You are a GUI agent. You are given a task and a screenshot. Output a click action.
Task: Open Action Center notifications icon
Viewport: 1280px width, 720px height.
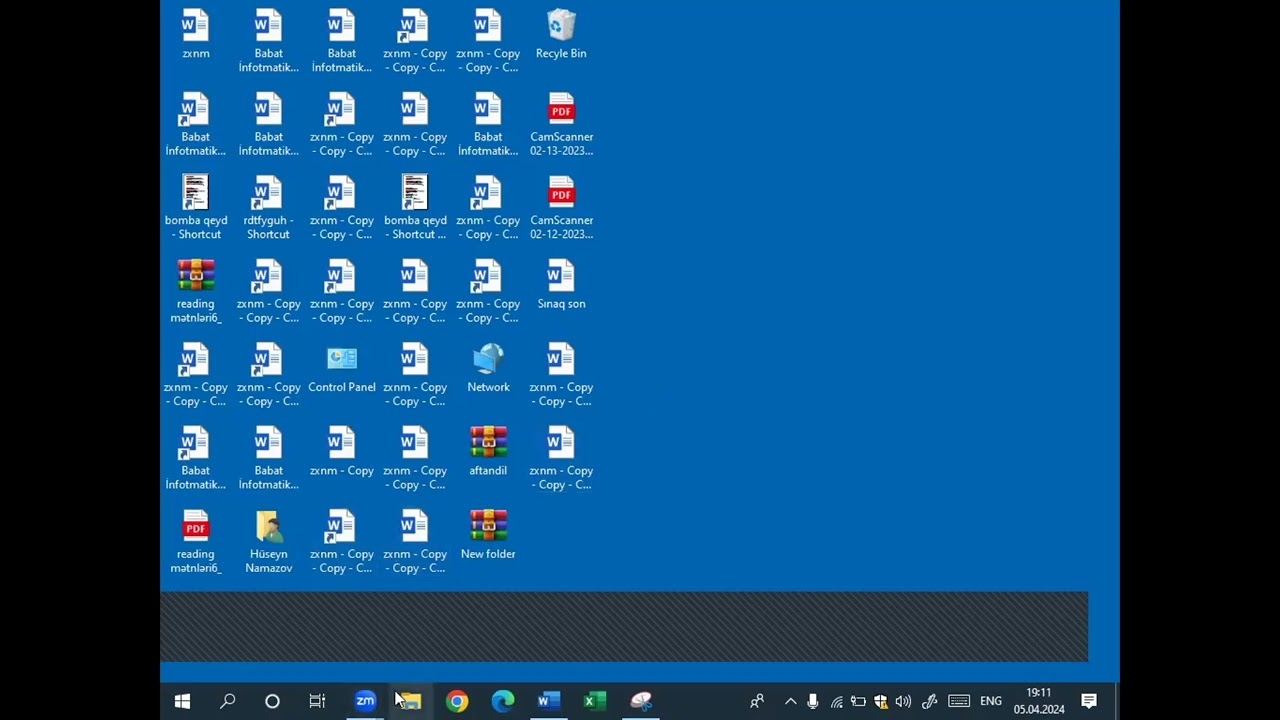pos(1089,701)
